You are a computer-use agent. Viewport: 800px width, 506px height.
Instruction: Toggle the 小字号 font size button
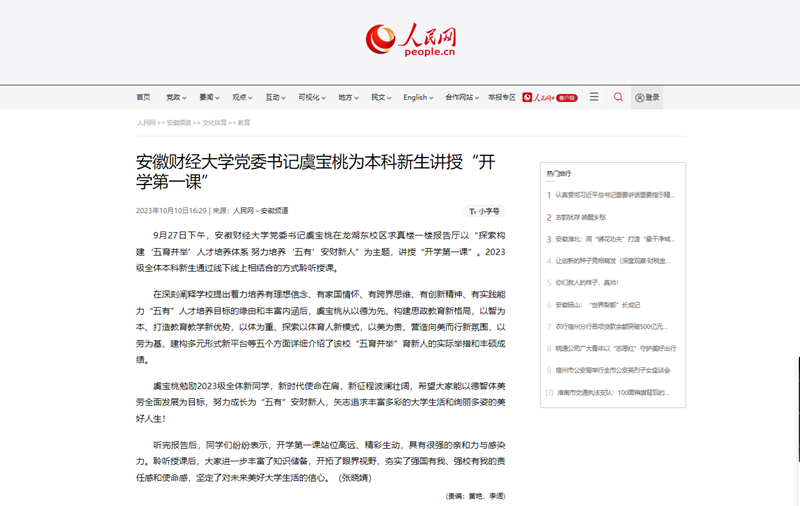click(x=485, y=211)
